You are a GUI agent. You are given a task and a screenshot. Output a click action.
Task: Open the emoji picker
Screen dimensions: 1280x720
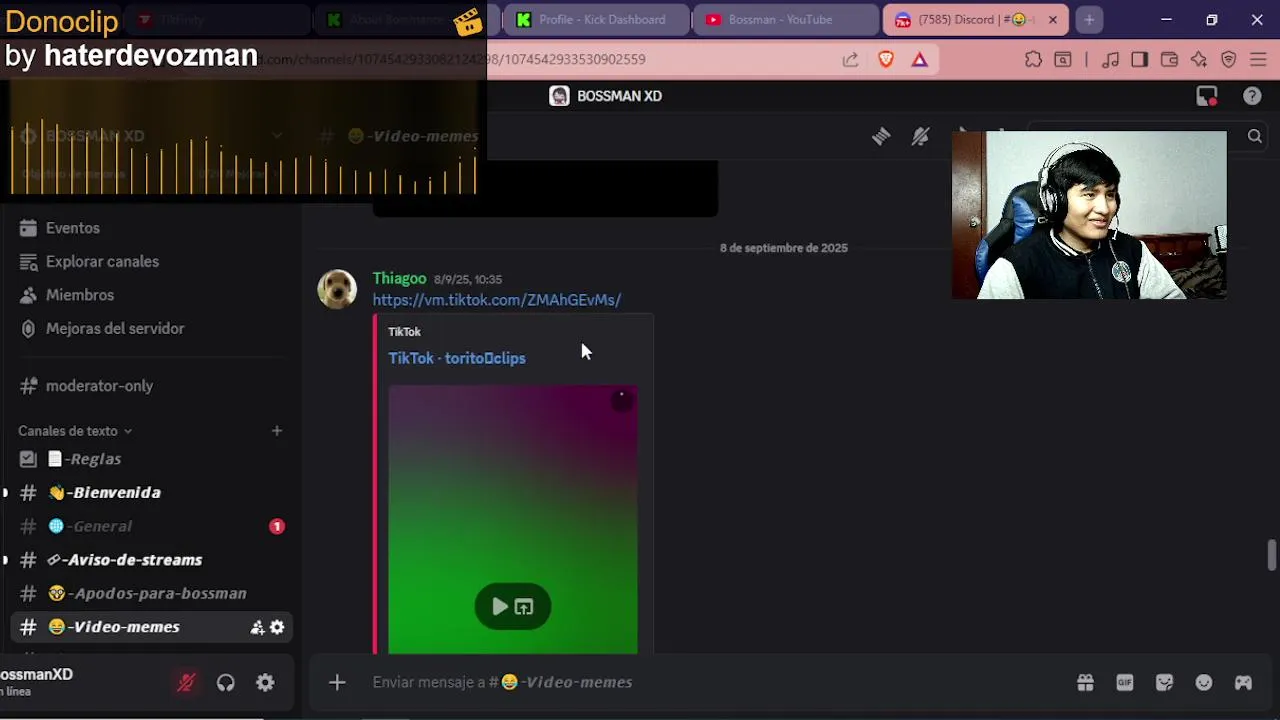point(1204,682)
